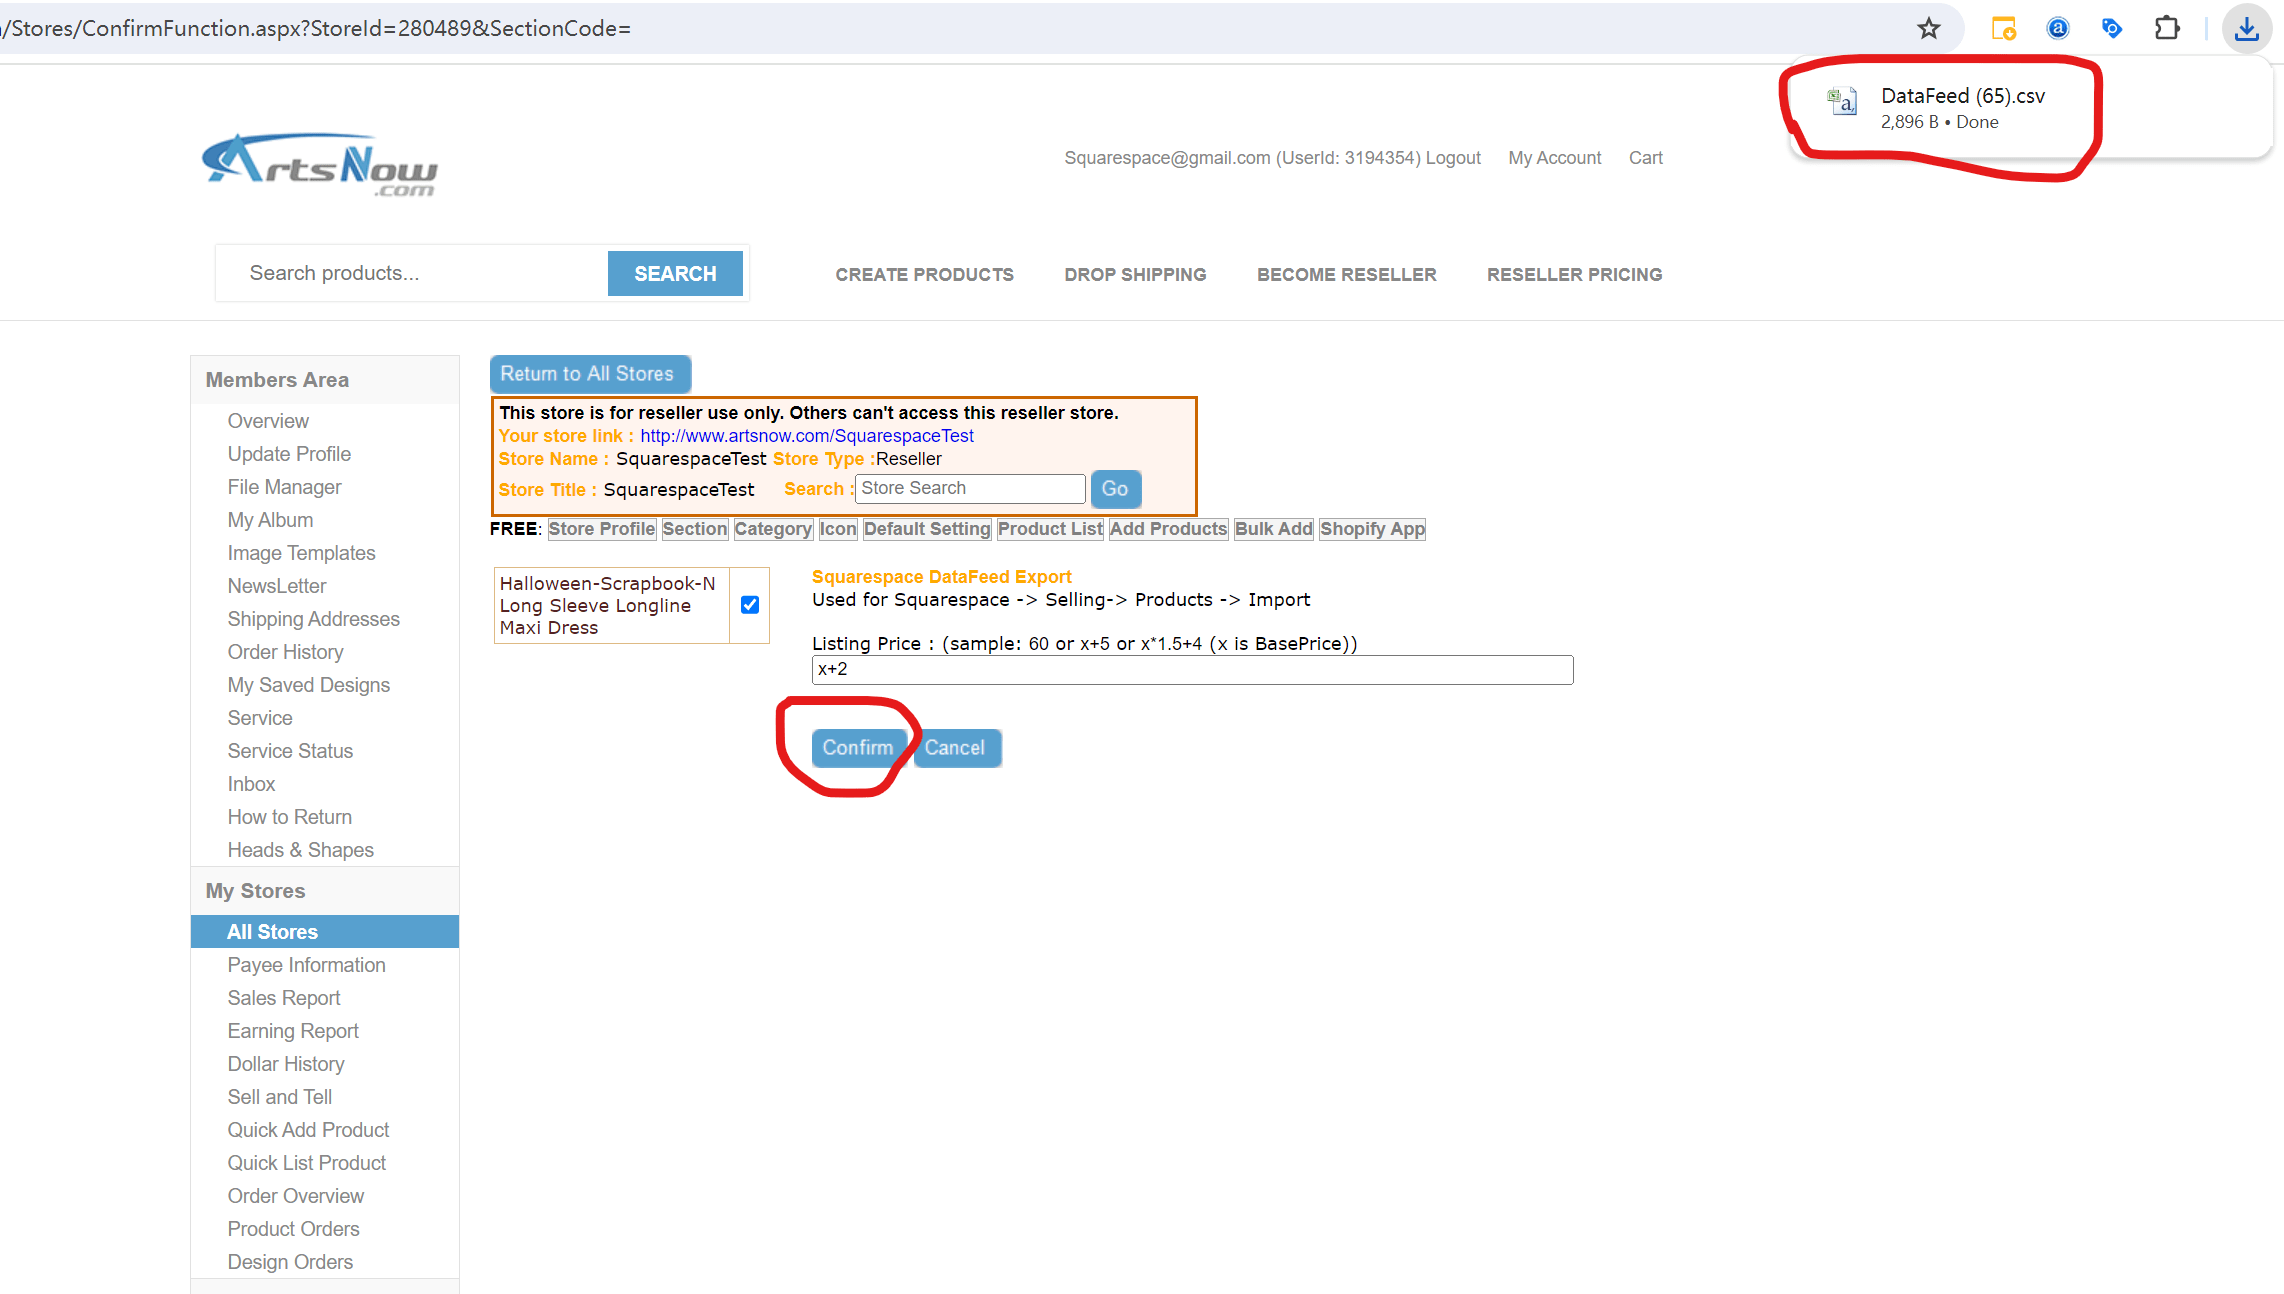Open the DataFeed (65).csv file icon

1842,101
